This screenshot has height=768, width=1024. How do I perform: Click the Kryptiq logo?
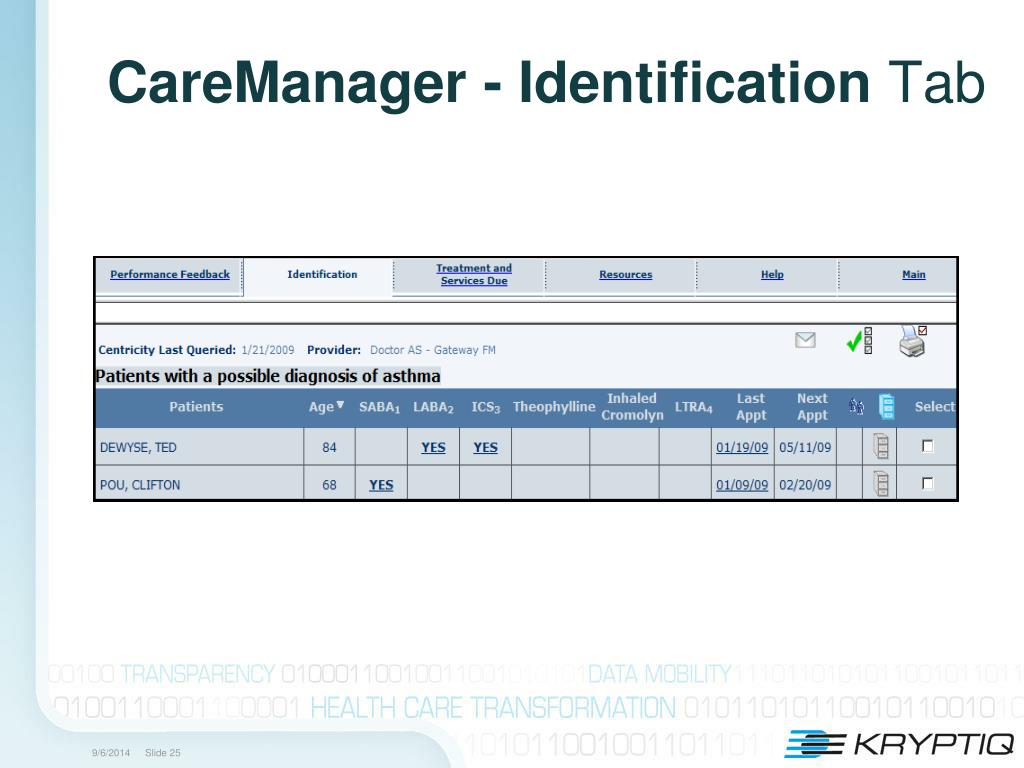(x=899, y=743)
